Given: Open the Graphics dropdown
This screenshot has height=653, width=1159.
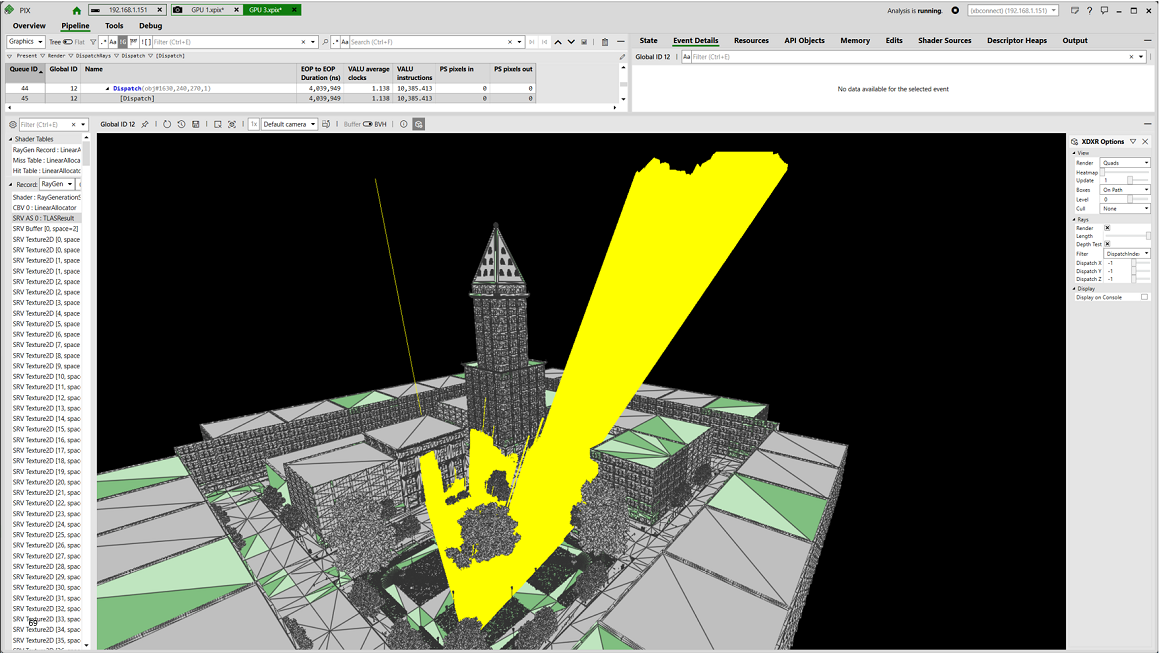Looking at the screenshot, I should click(26, 42).
